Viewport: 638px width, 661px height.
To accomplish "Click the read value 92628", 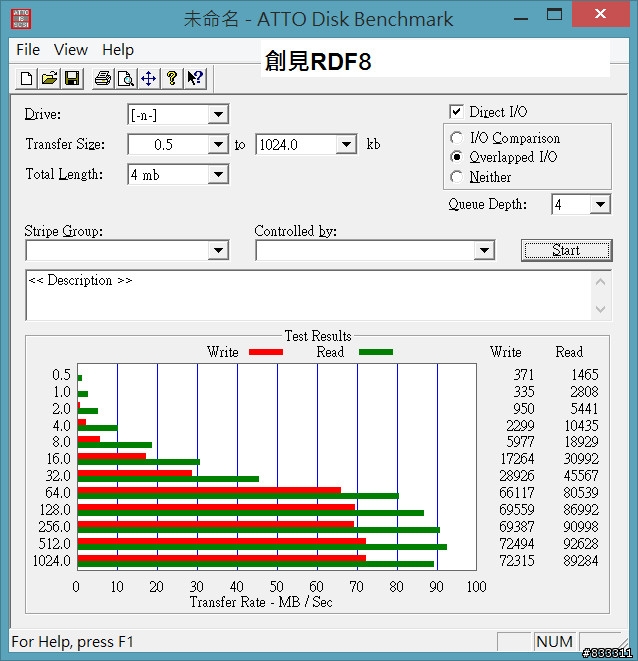I will click(581, 544).
